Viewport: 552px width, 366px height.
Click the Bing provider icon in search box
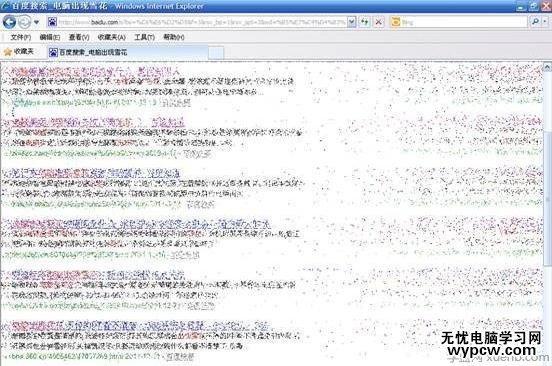point(396,22)
